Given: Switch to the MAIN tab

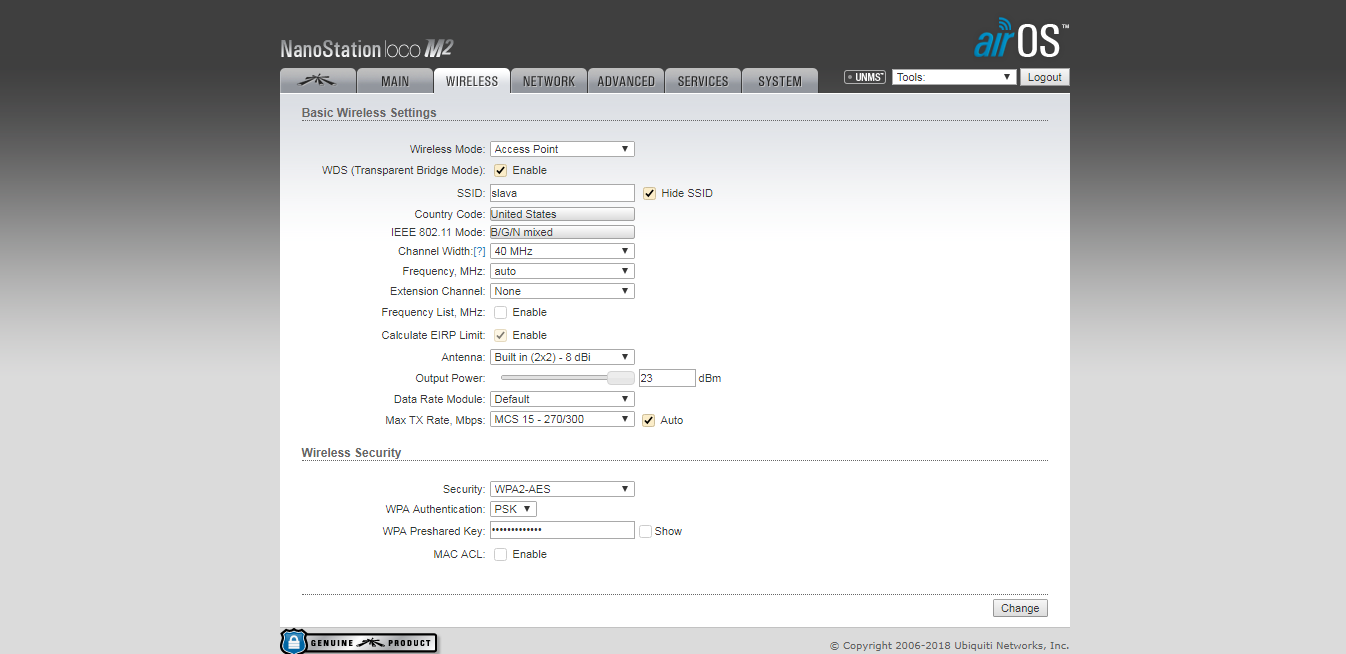Looking at the screenshot, I should coord(395,81).
